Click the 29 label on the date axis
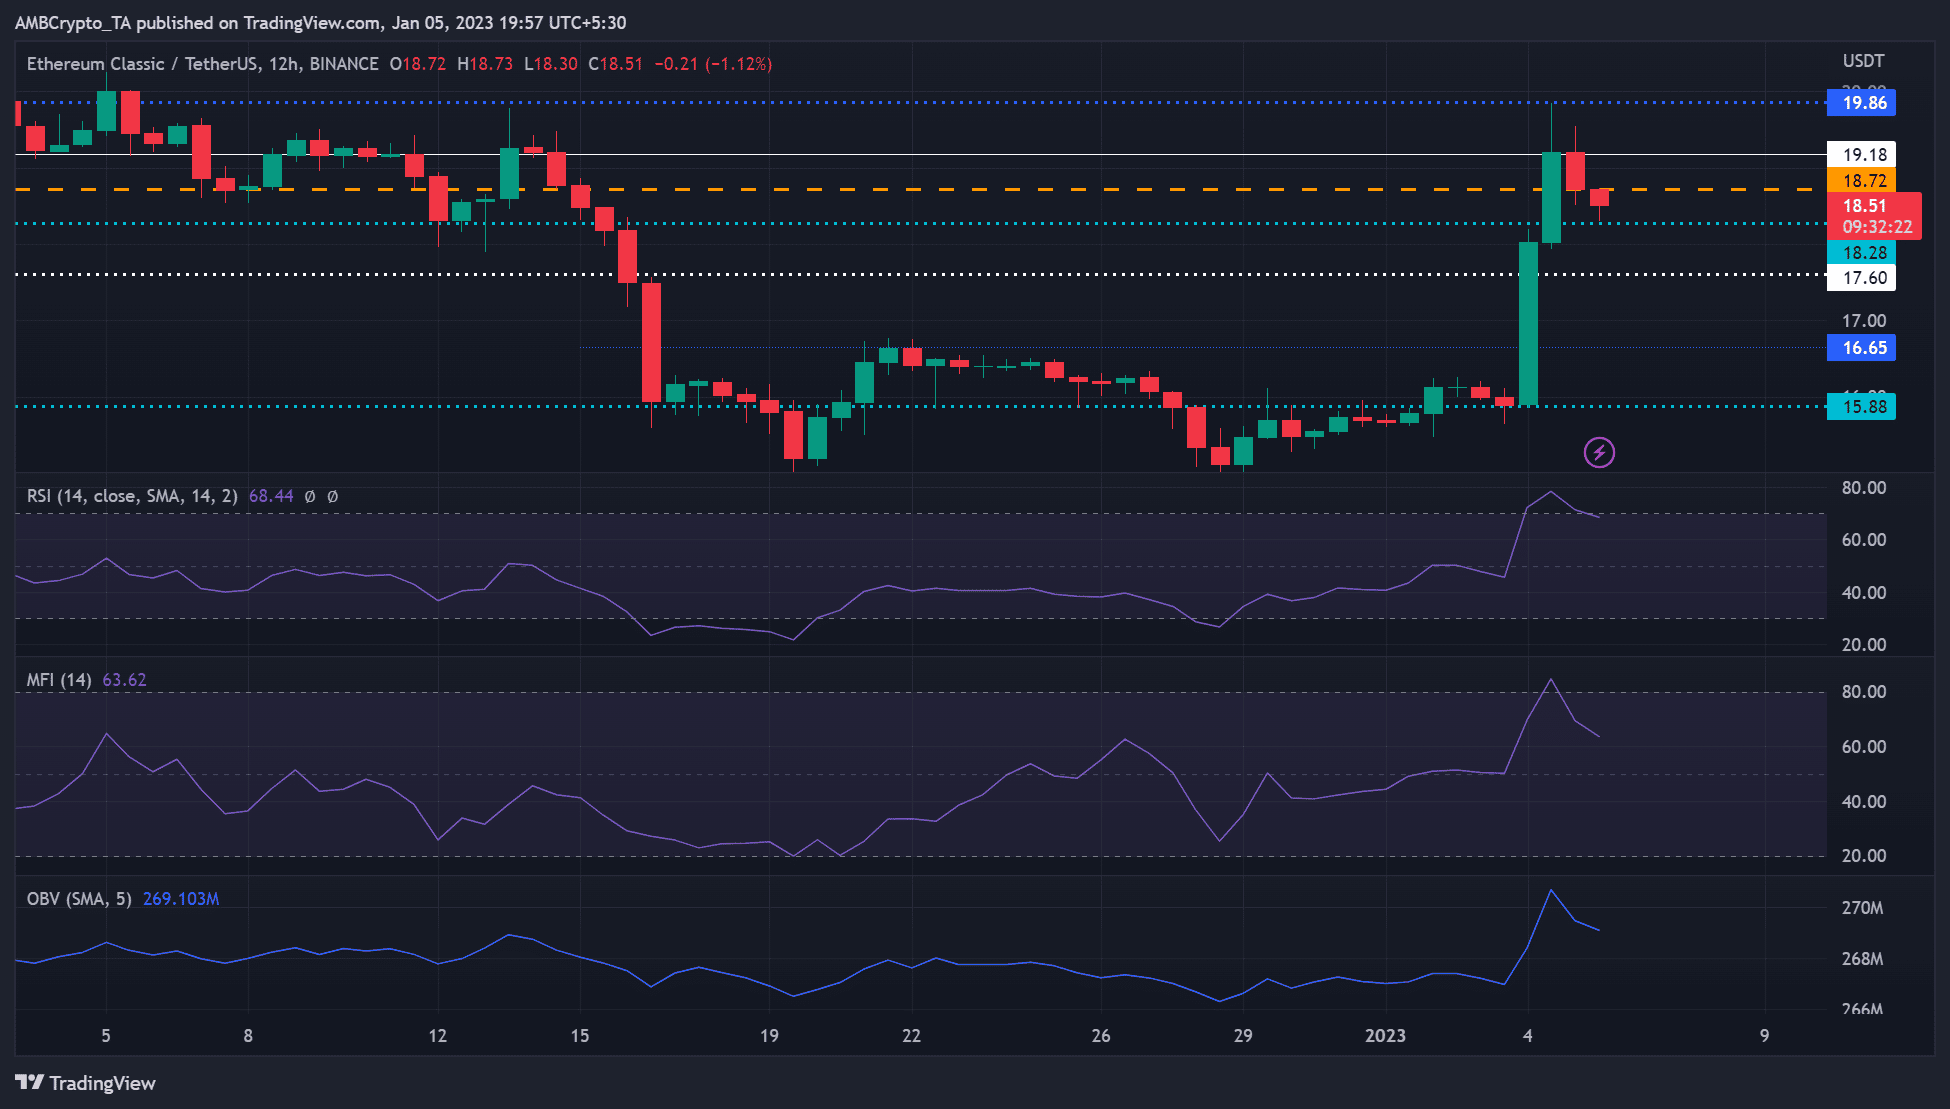 point(1243,1036)
